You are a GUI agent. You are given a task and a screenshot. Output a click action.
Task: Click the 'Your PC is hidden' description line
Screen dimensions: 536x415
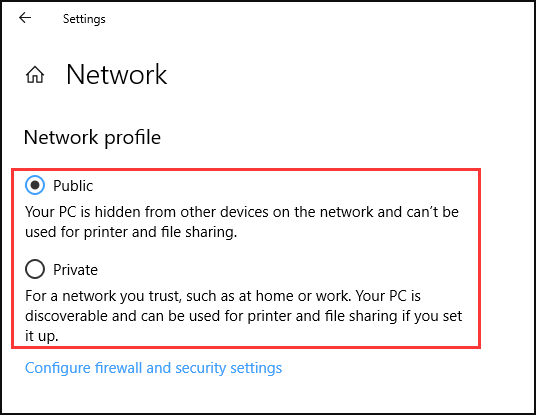click(242, 212)
